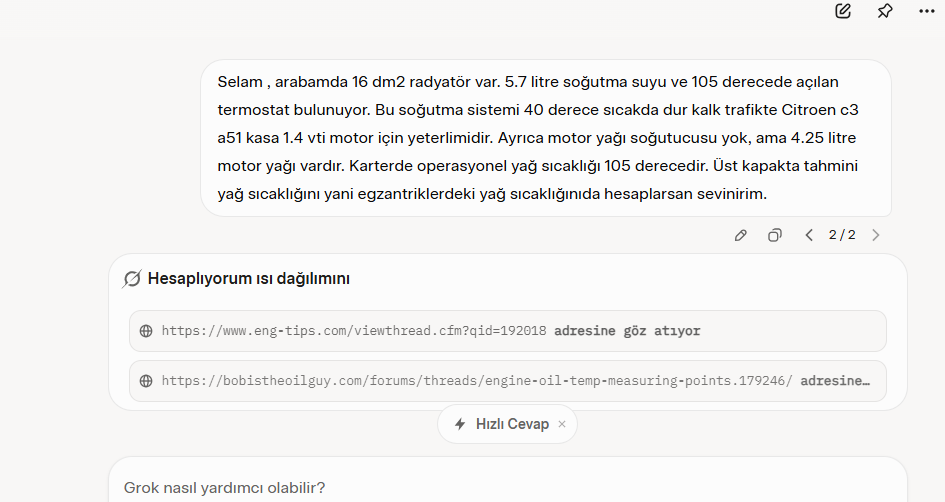Copy the message with the copy icon
Image resolution: width=945 pixels, height=502 pixels.
click(x=774, y=235)
